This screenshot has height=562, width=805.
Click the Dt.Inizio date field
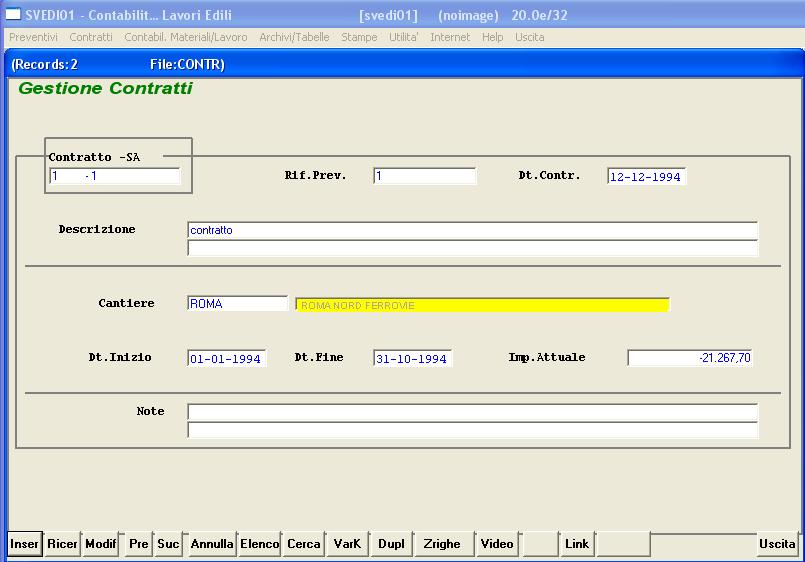[x=226, y=358]
